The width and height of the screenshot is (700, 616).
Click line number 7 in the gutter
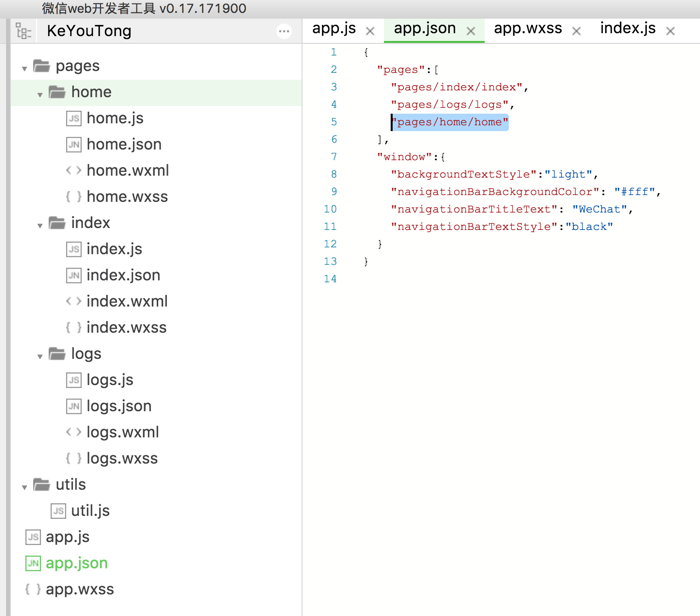pos(333,157)
